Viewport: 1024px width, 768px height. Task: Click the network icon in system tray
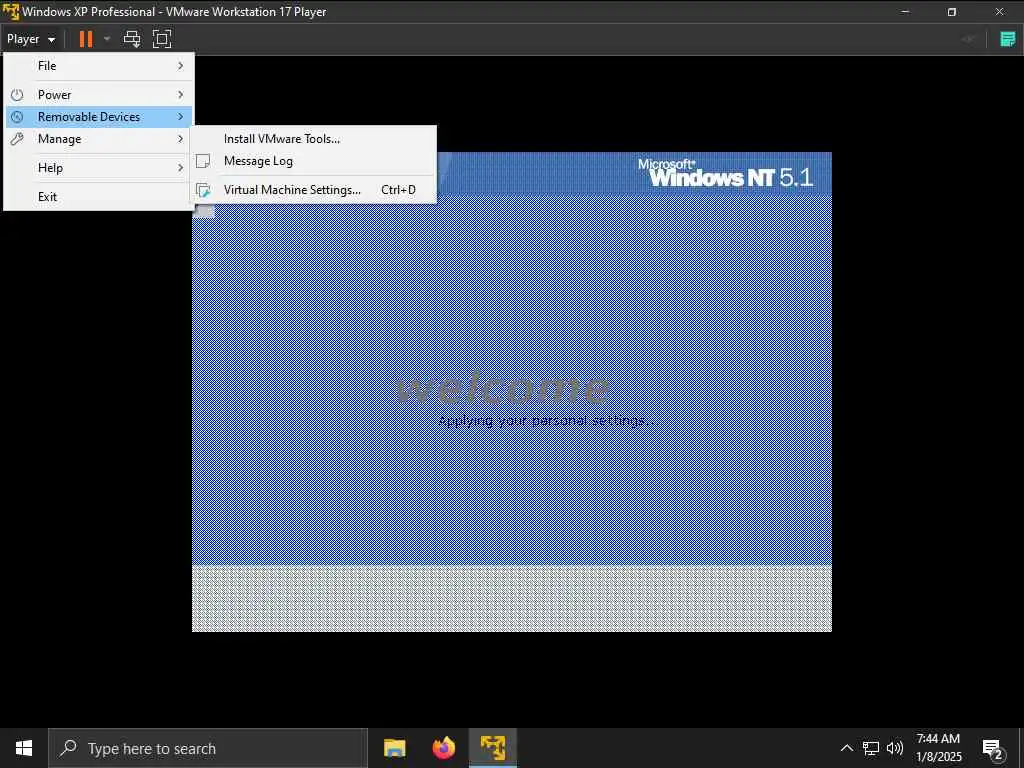pos(871,748)
